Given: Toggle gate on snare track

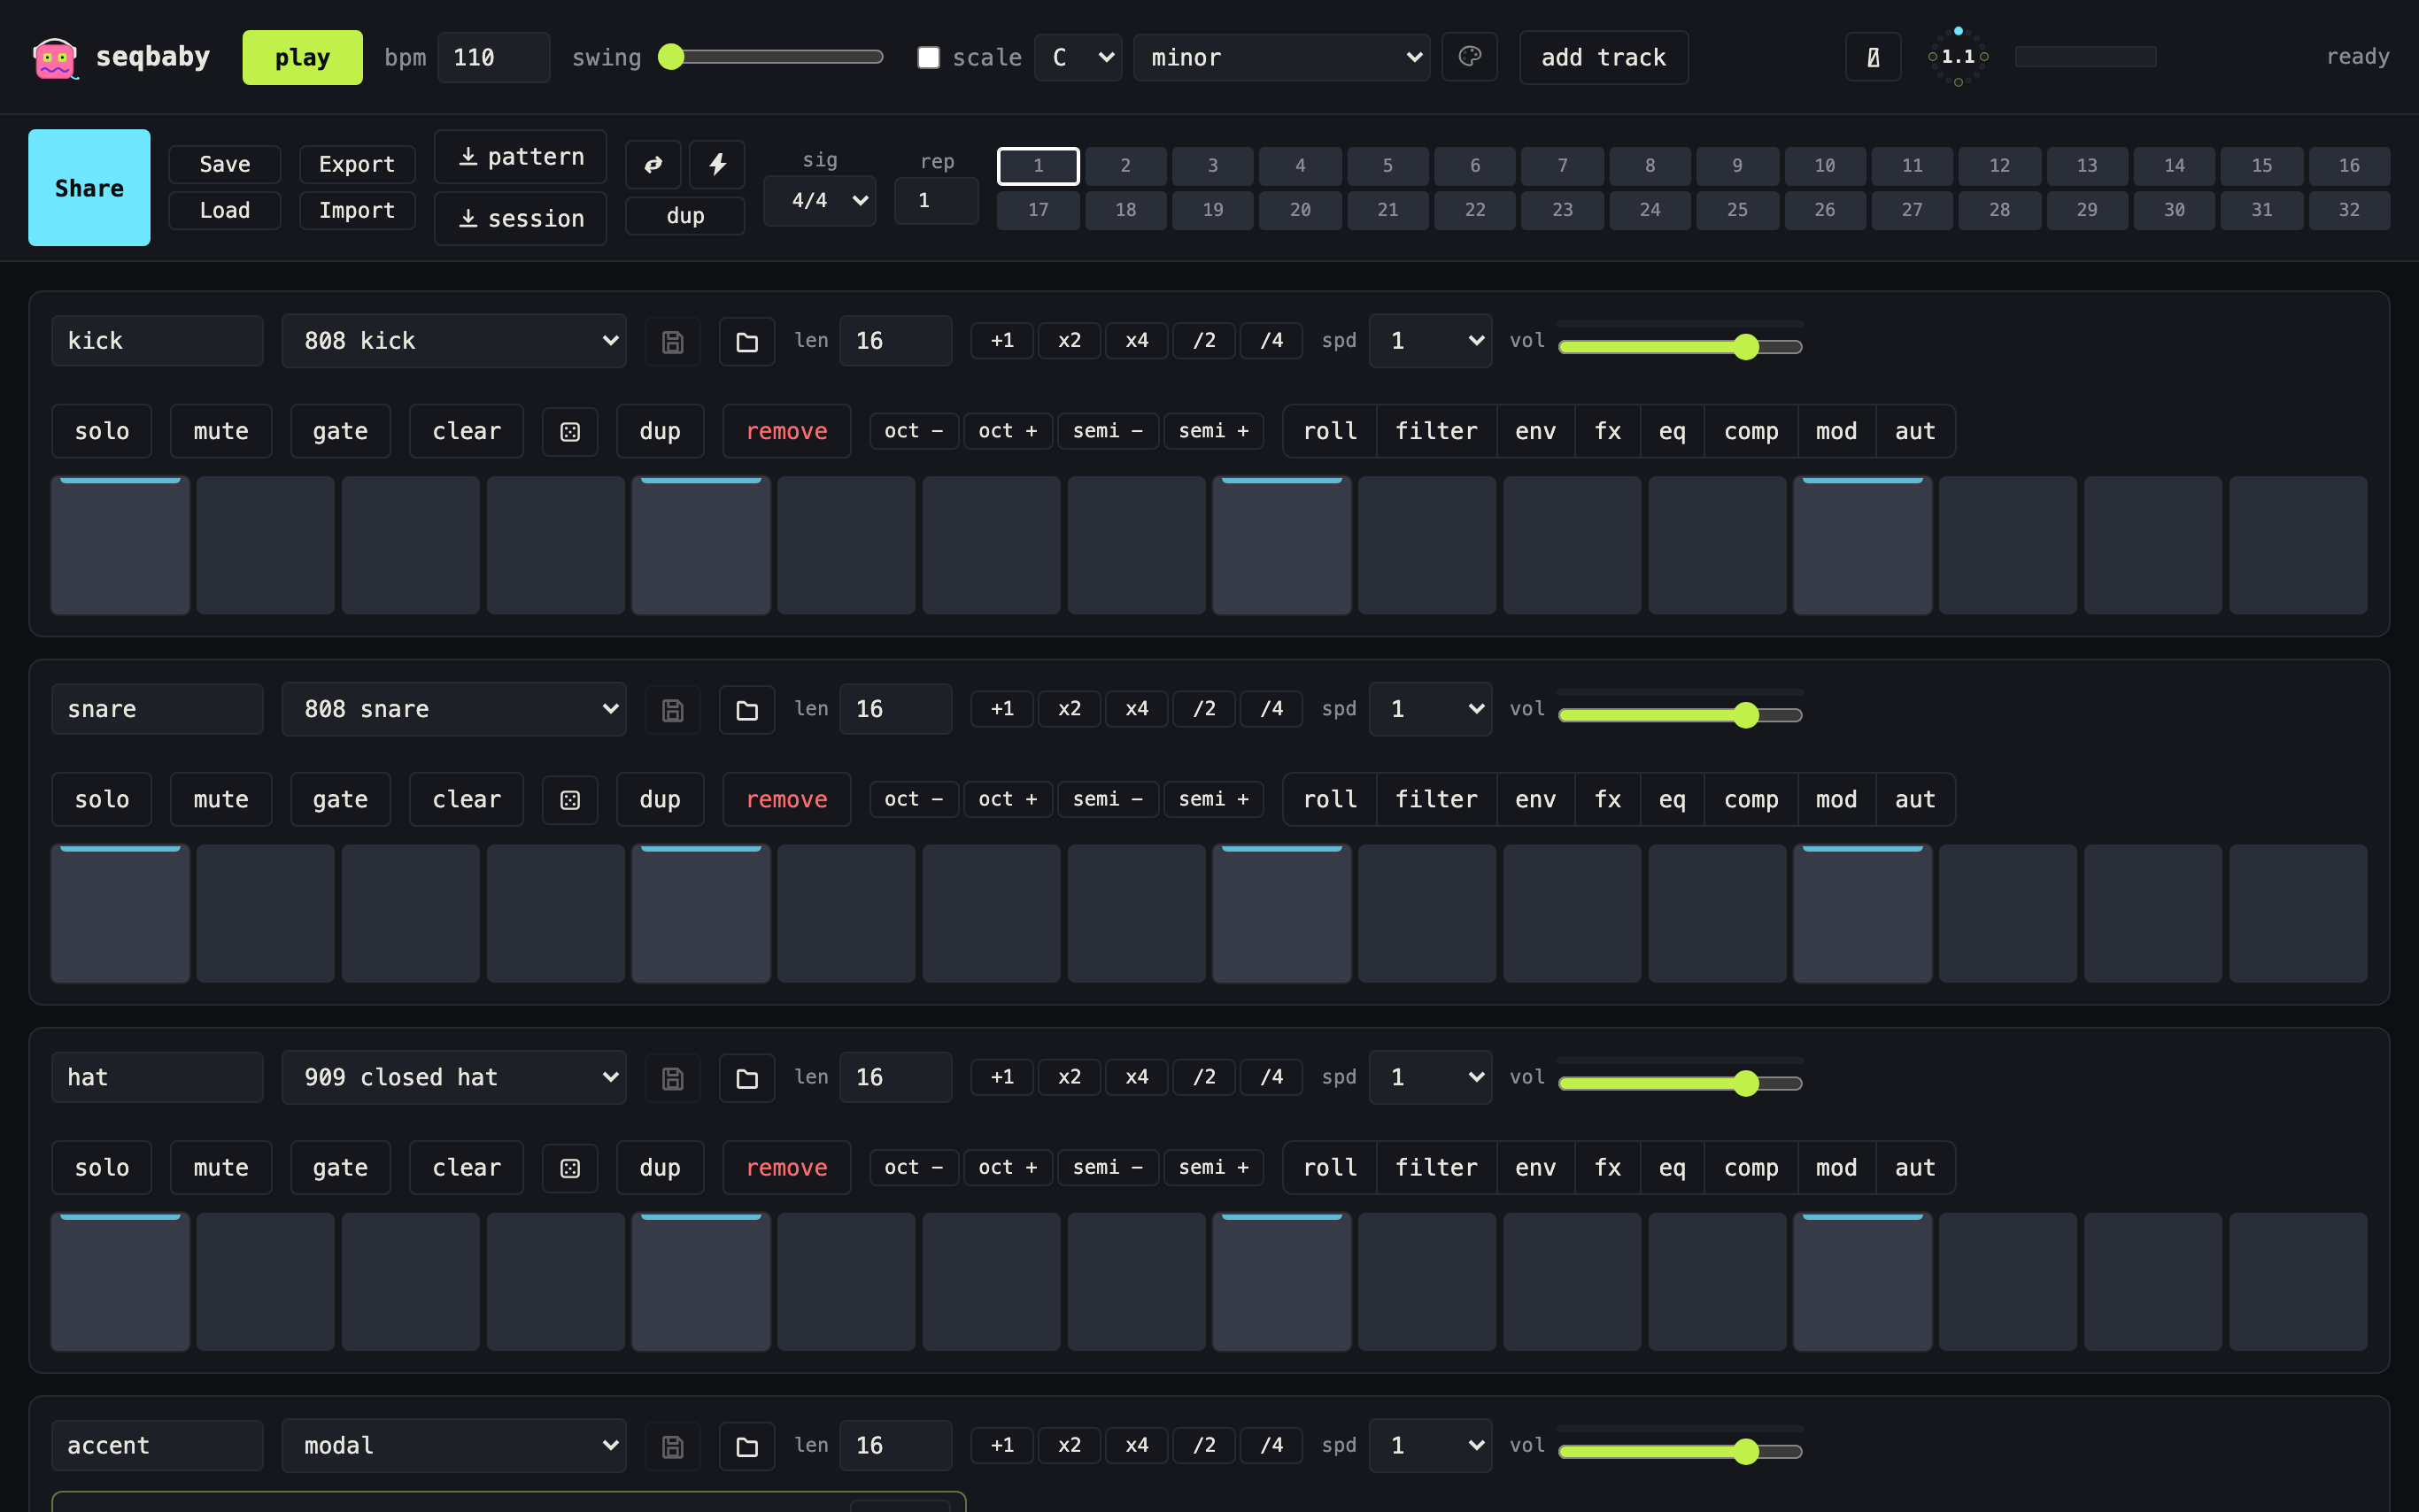Looking at the screenshot, I should (340, 799).
